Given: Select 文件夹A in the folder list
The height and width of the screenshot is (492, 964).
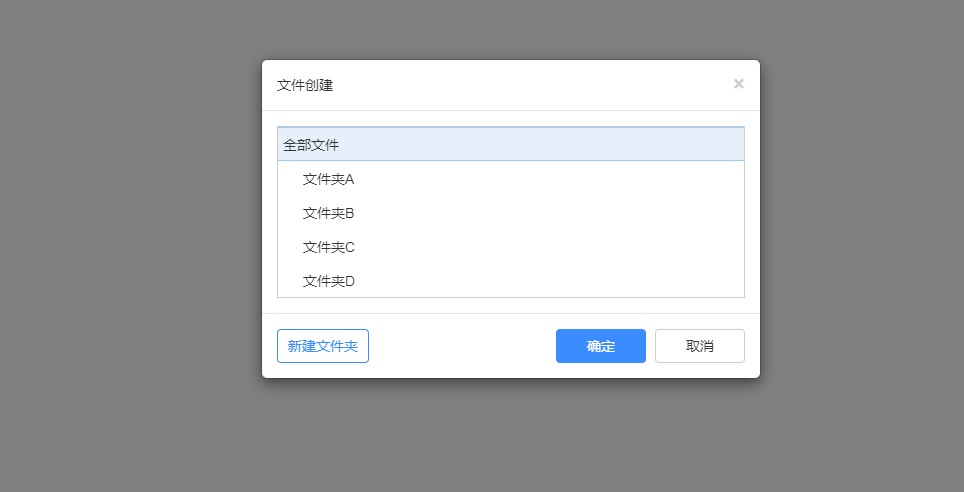Looking at the screenshot, I should [x=511, y=179].
